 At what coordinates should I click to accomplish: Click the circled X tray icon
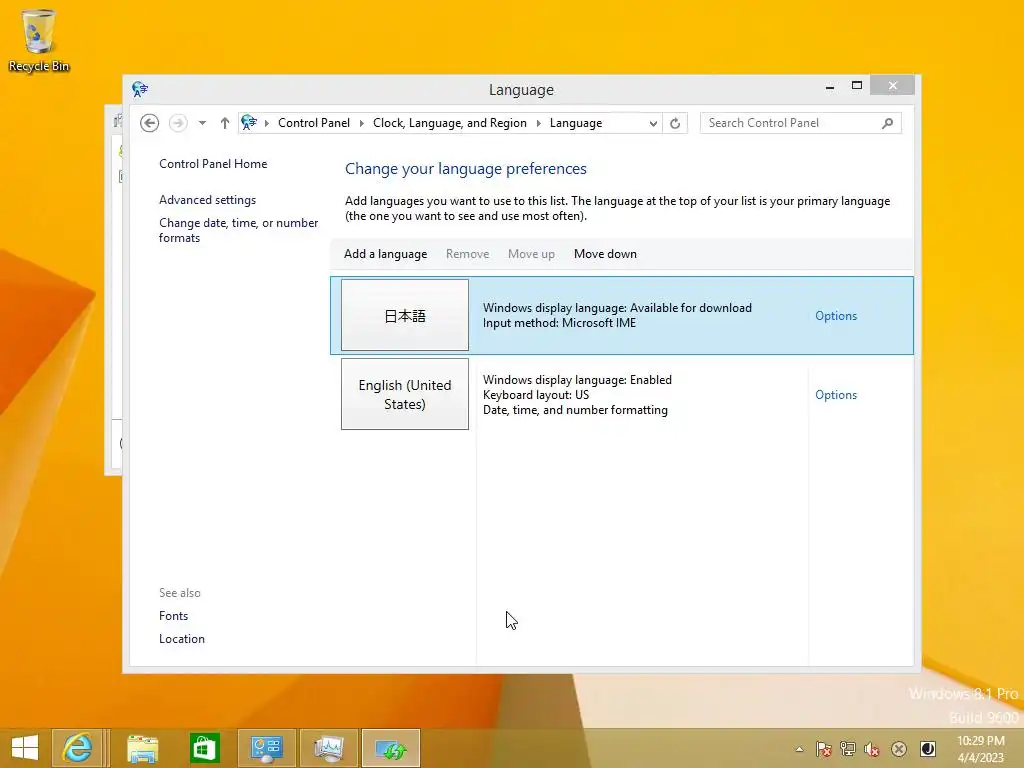[x=899, y=749]
